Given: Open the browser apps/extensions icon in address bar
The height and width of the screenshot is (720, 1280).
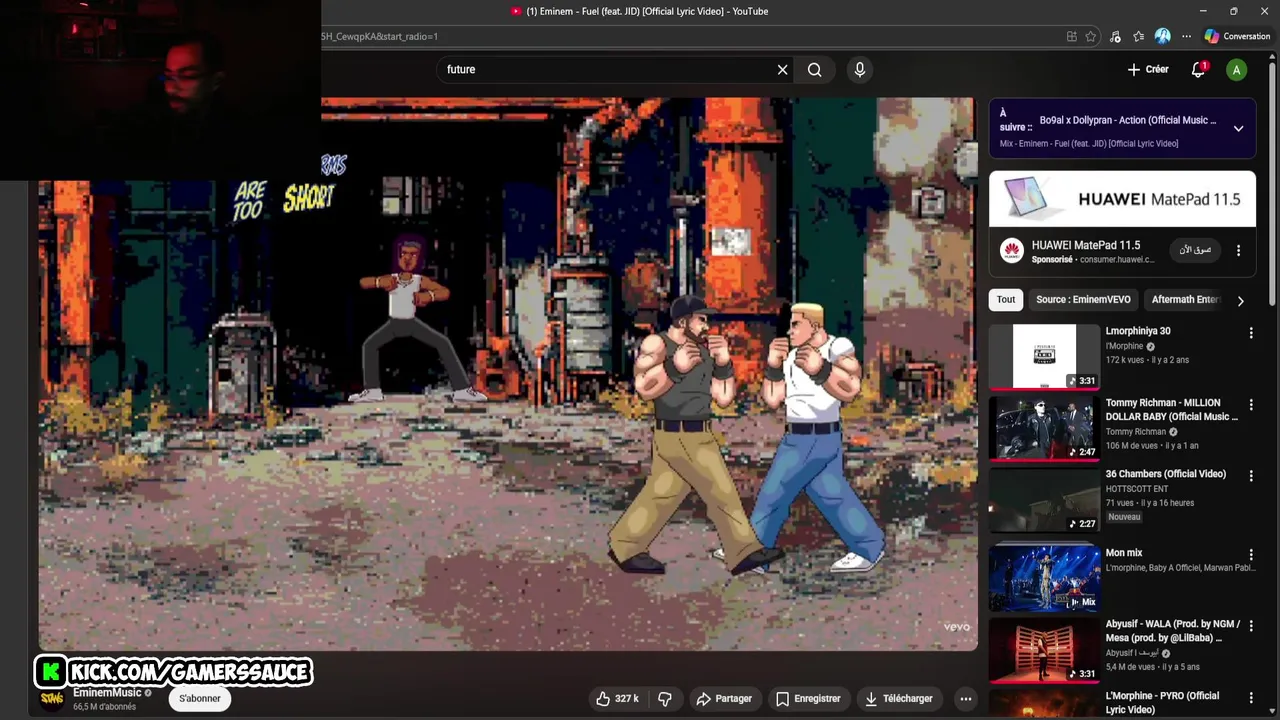Looking at the screenshot, I should 1071,36.
